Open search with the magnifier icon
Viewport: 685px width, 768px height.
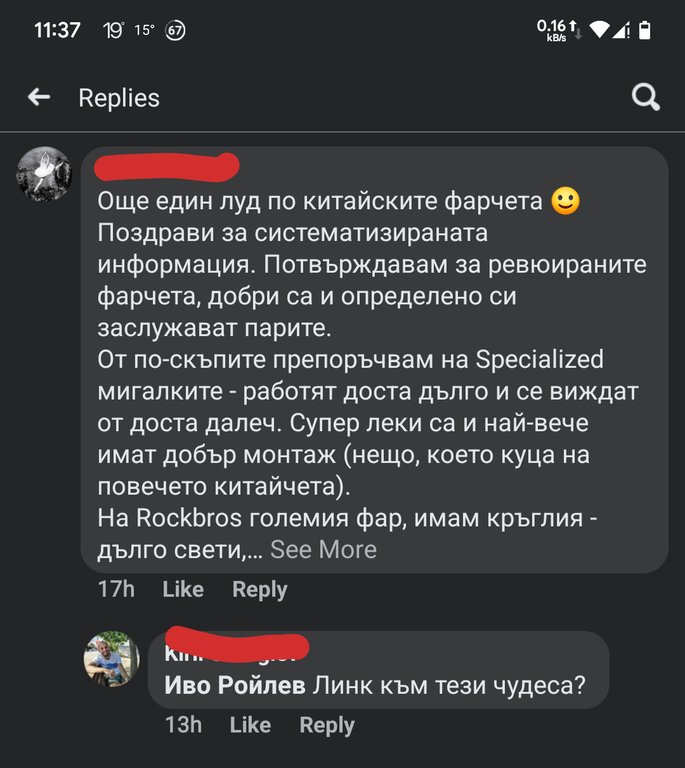646,97
